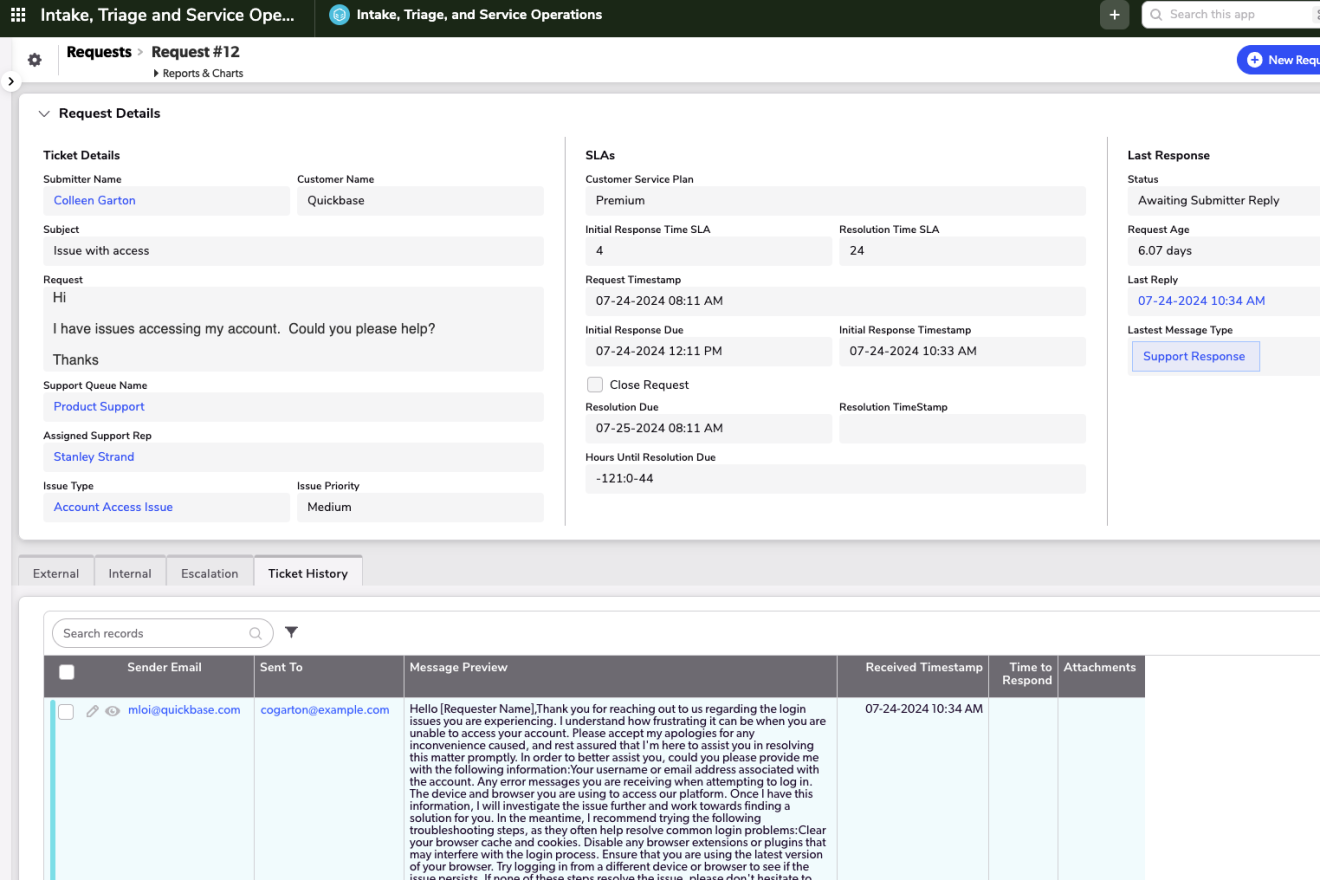Viewport: 1320px width, 880px height.
Task: Open the Colleen Garton submitter link
Action: click(95, 201)
